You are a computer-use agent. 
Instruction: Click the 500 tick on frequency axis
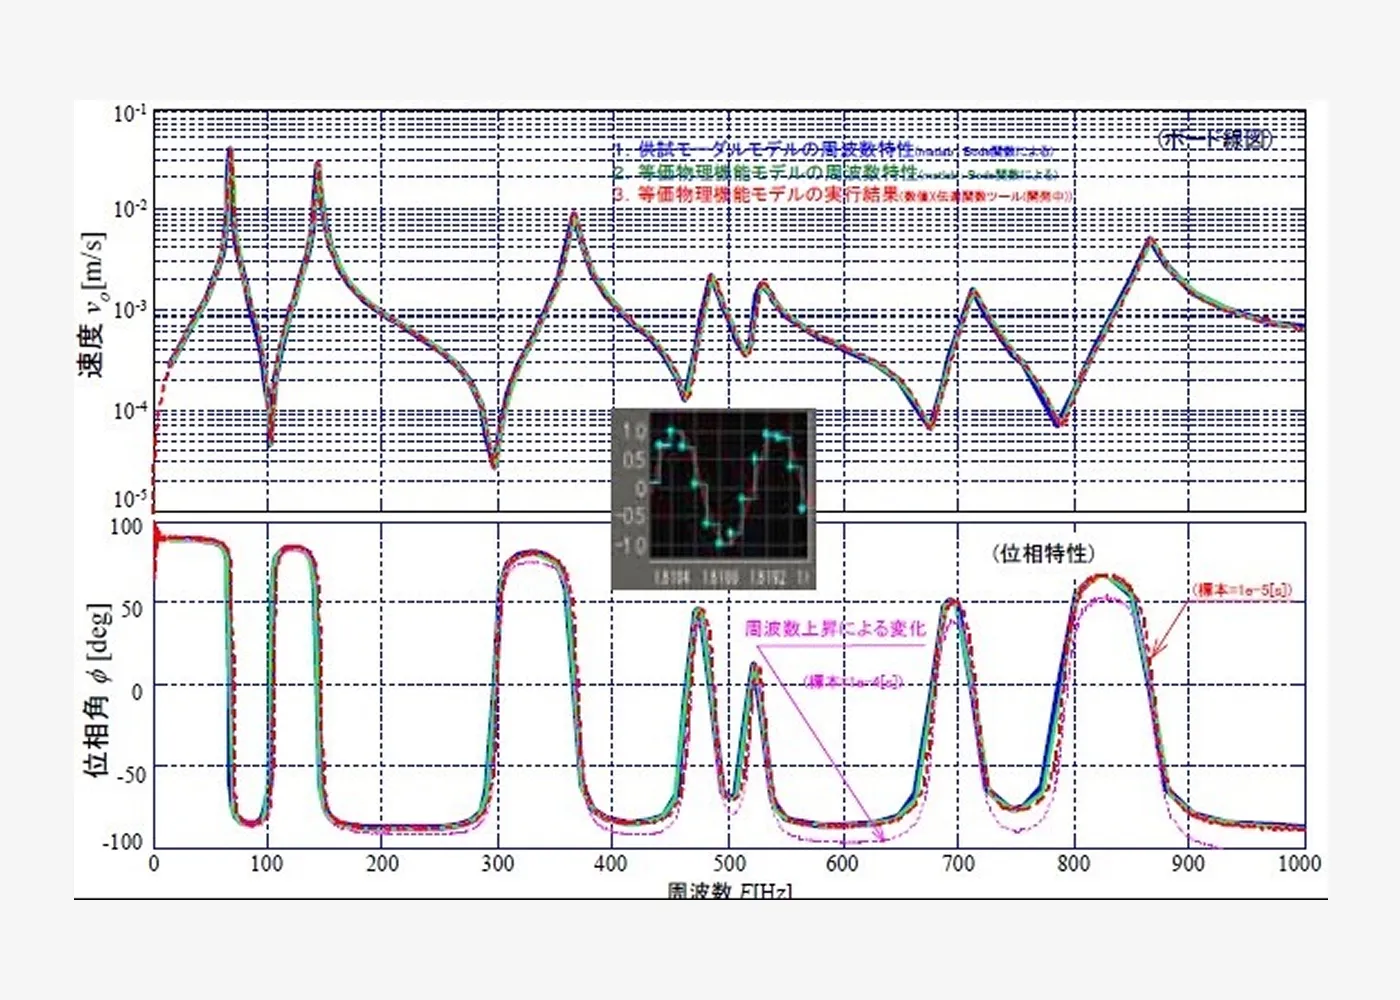(728, 863)
